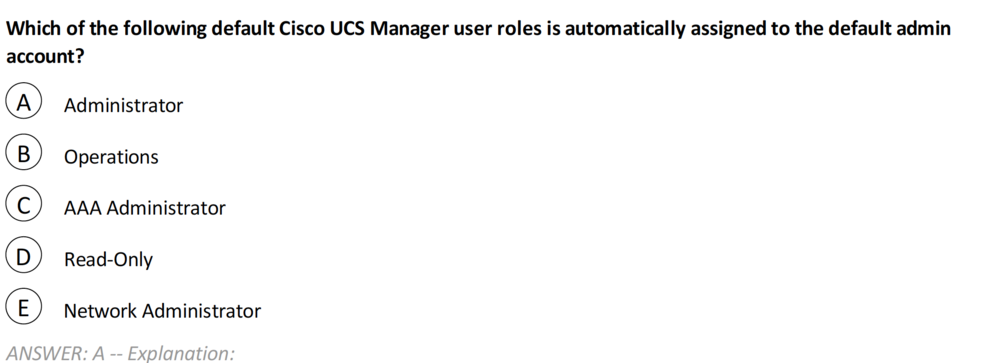
Task: Choose the circled B option
Action: (24, 155)
